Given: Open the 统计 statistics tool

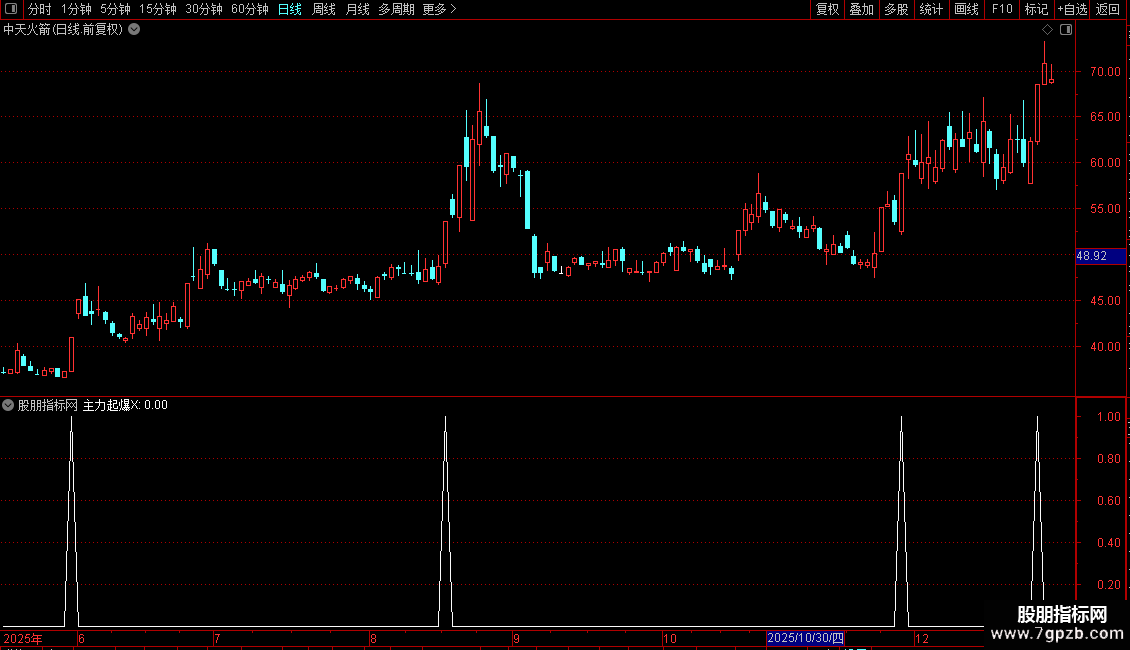Looking at the screenshot, I should 931,9.
